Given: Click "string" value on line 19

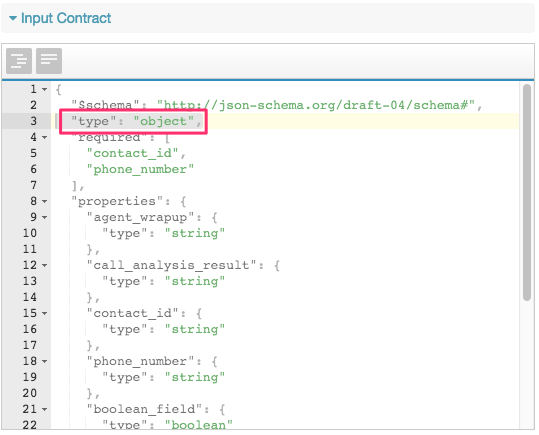Looking at the screenshot, I should (x=195, y=377).
